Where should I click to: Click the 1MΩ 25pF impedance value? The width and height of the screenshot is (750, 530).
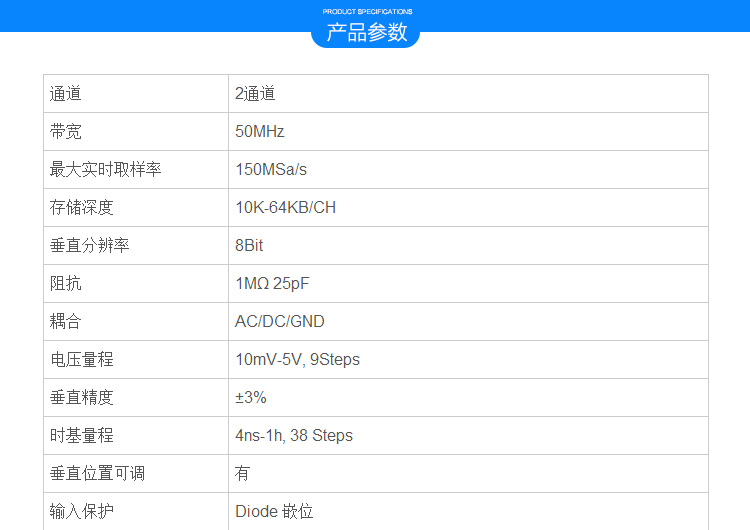(x=272, y=284)
